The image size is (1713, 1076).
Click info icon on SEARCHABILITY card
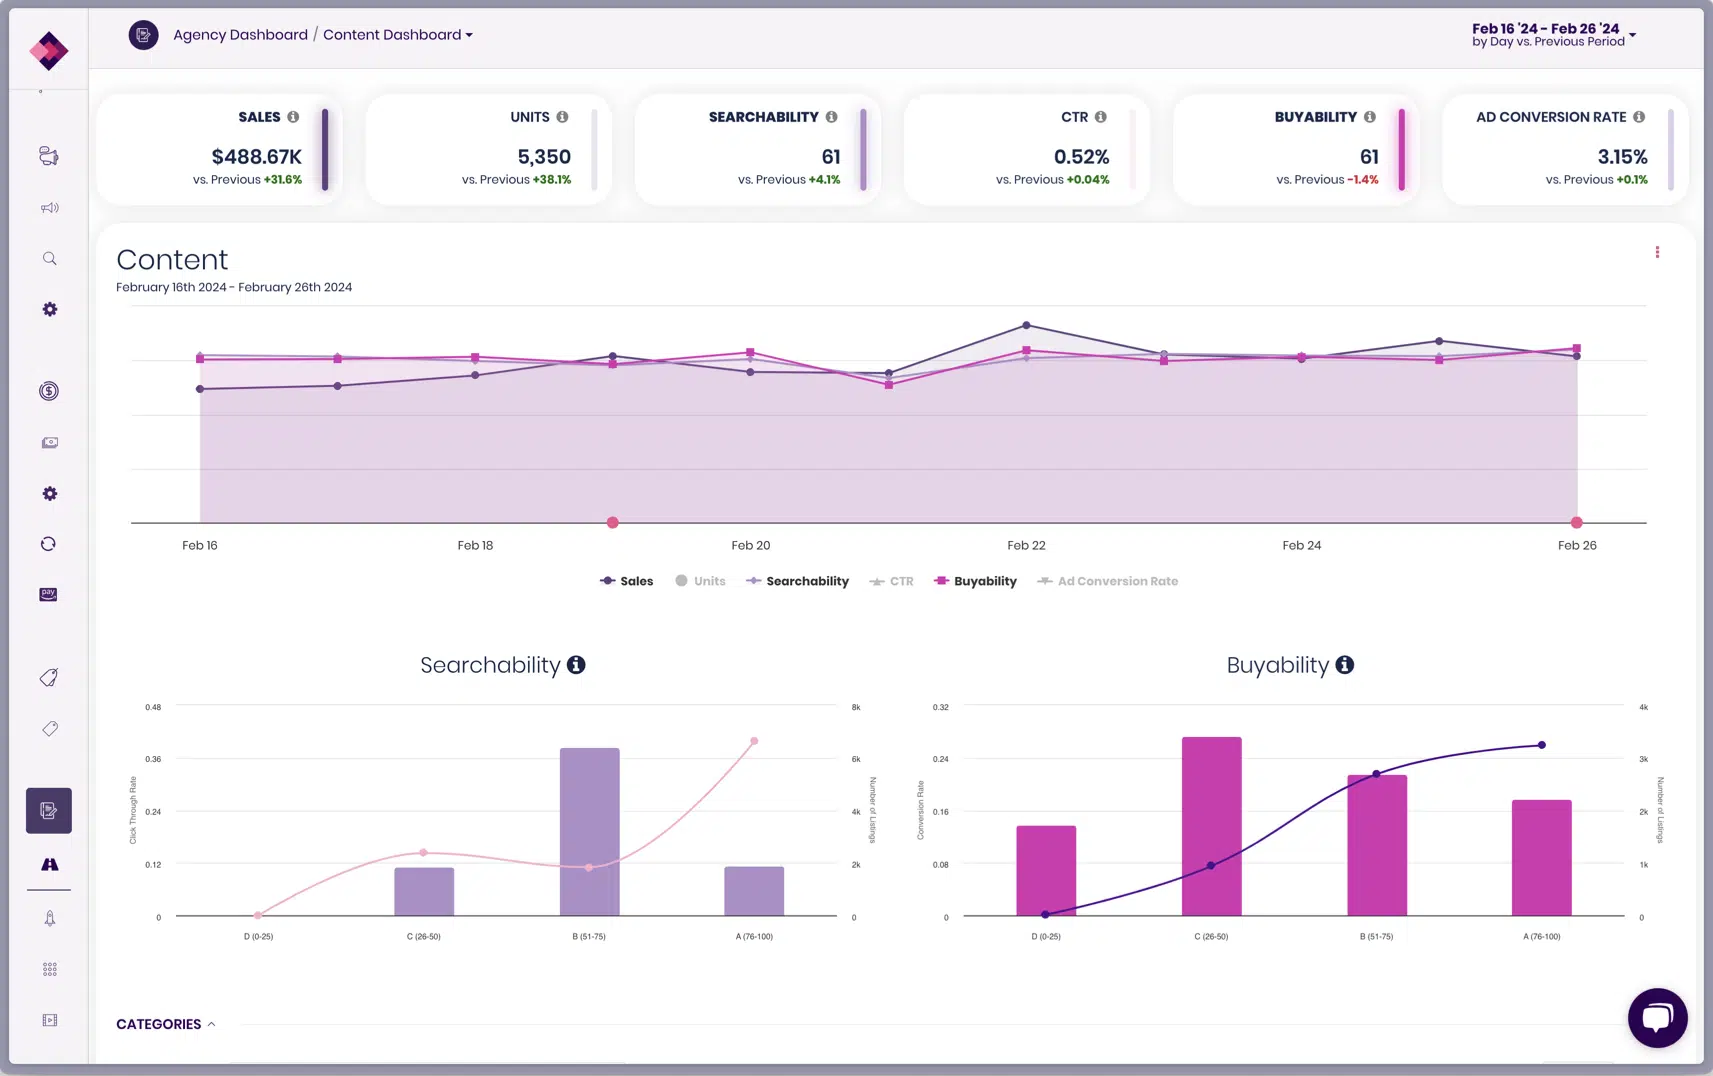coord(831,117)
